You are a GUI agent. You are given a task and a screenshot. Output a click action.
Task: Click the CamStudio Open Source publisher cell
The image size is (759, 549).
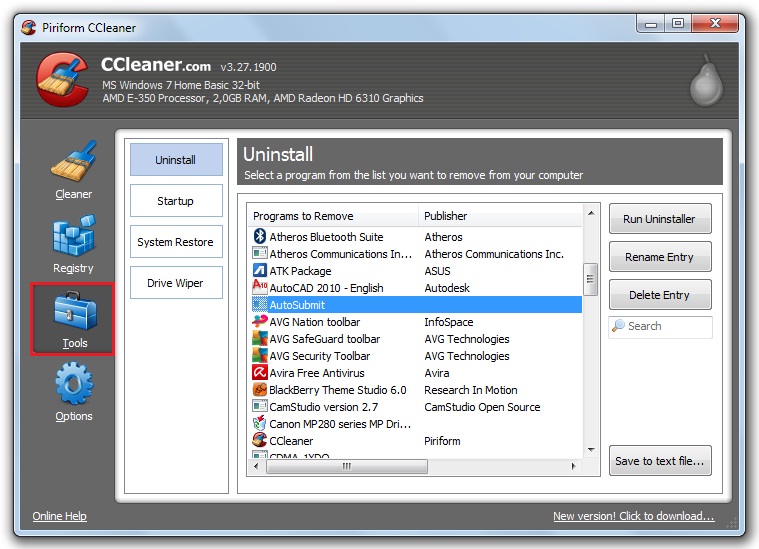tap(482, 407)
